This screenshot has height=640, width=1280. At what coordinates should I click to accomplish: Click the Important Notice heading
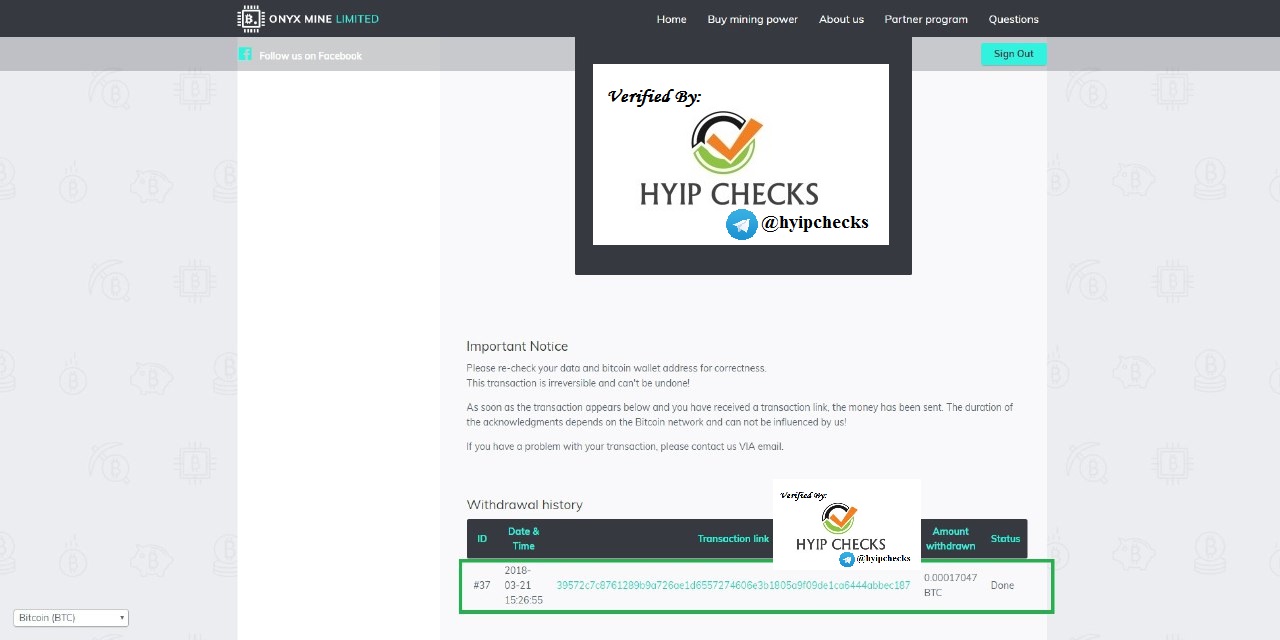click(x=517, y=346)
